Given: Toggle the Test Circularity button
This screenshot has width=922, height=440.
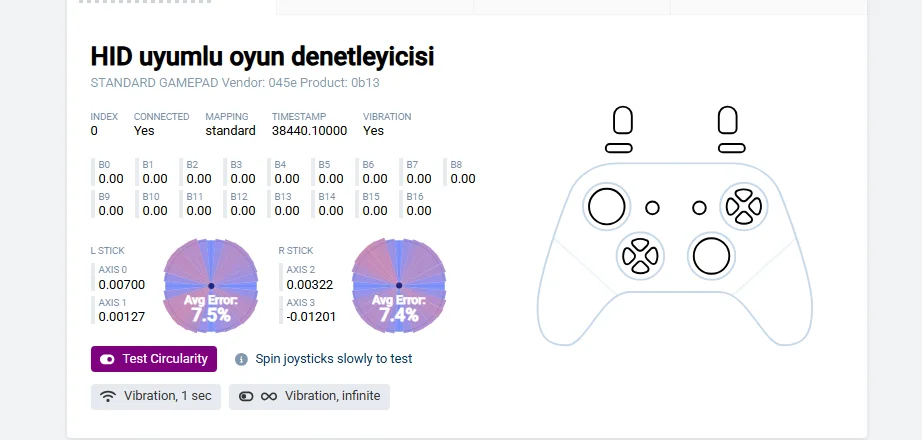Looking at the screenshot, I should click(x=153, y=359).
